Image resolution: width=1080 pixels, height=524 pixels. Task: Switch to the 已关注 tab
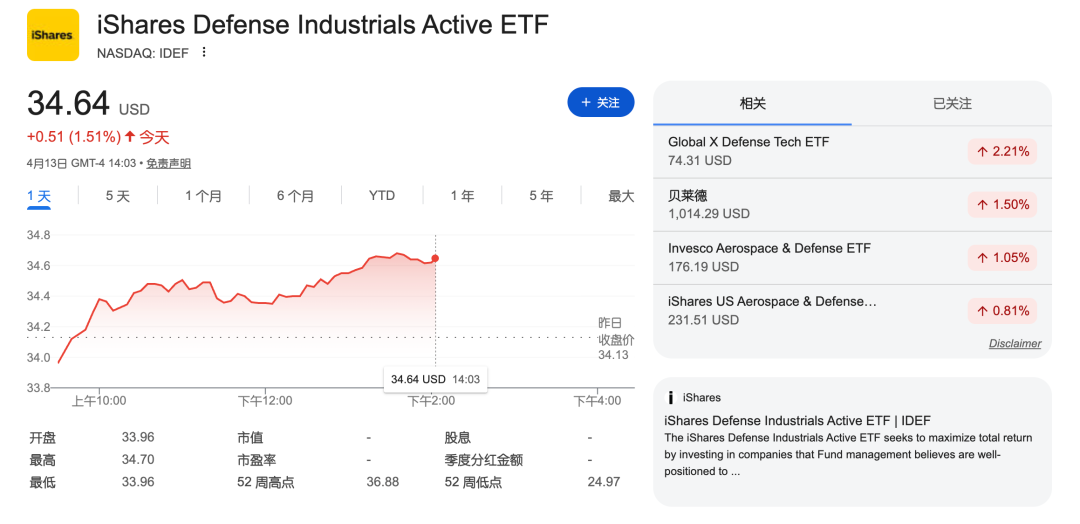point(952,104)
